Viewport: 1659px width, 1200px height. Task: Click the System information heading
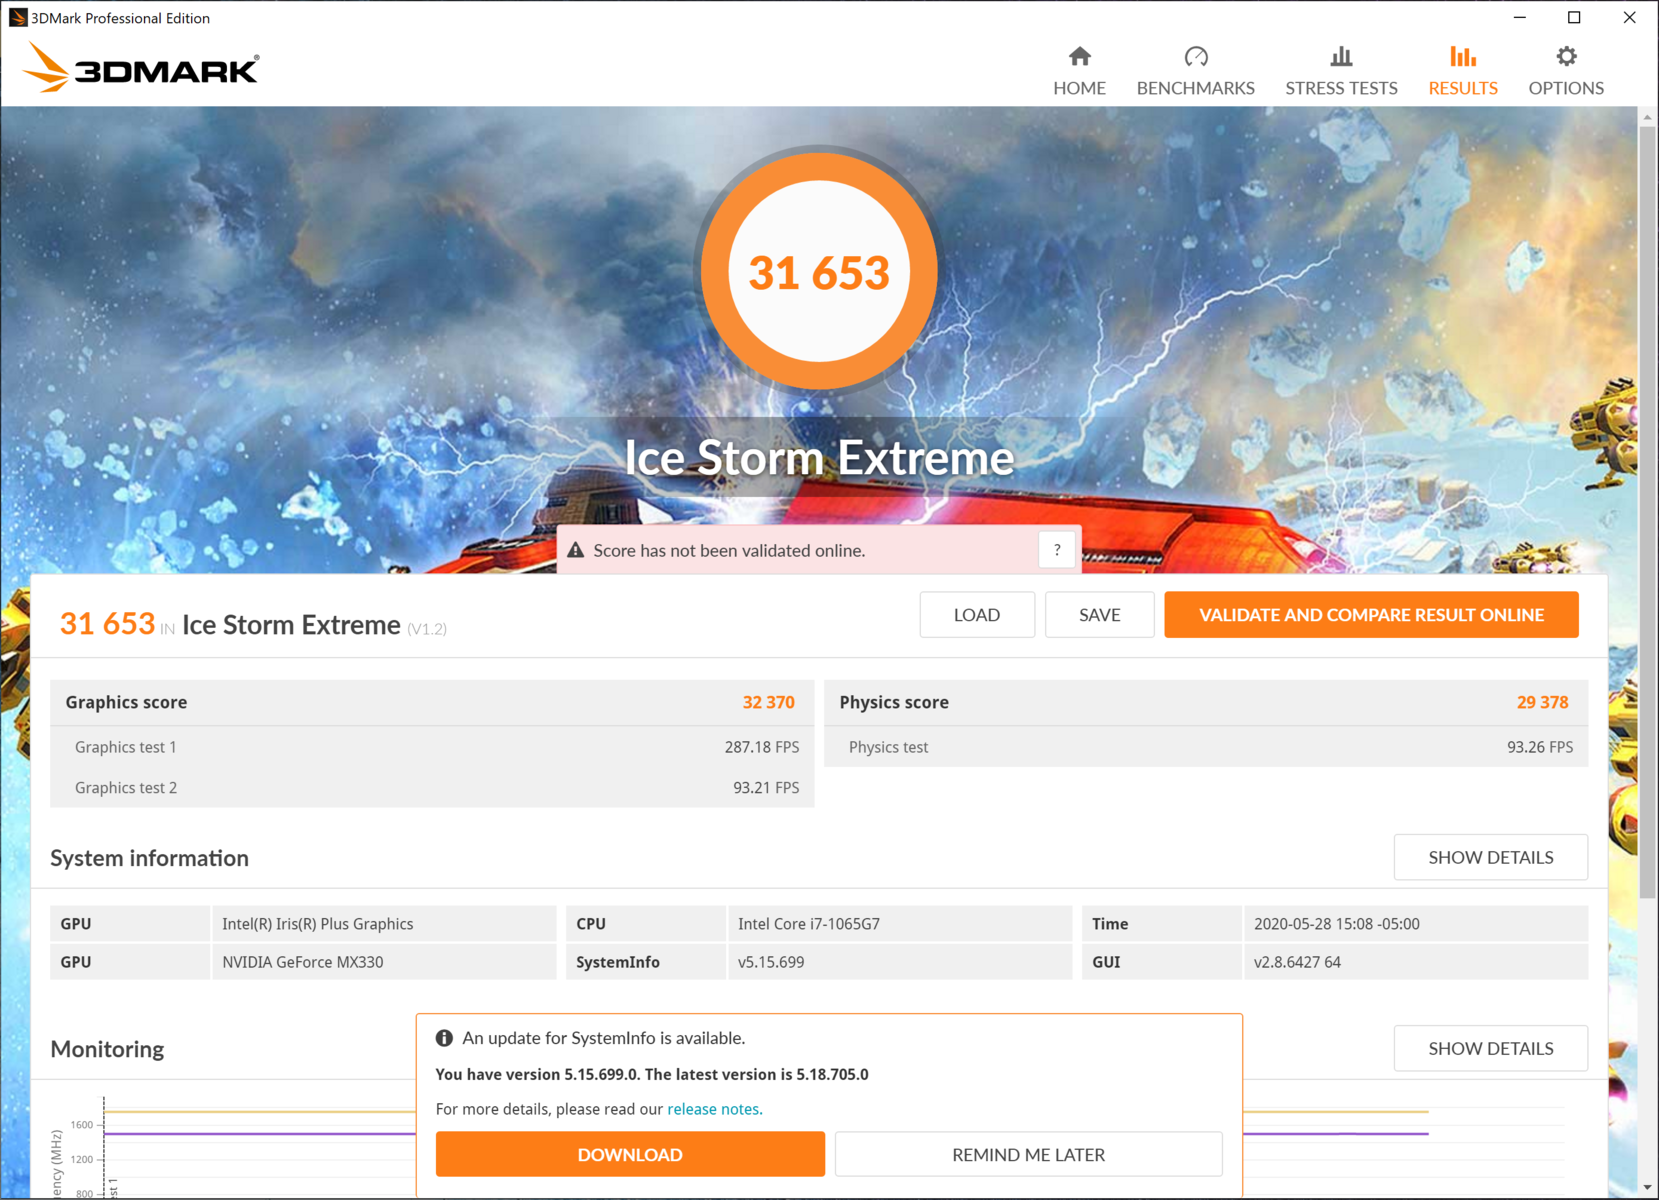(149, 858)
